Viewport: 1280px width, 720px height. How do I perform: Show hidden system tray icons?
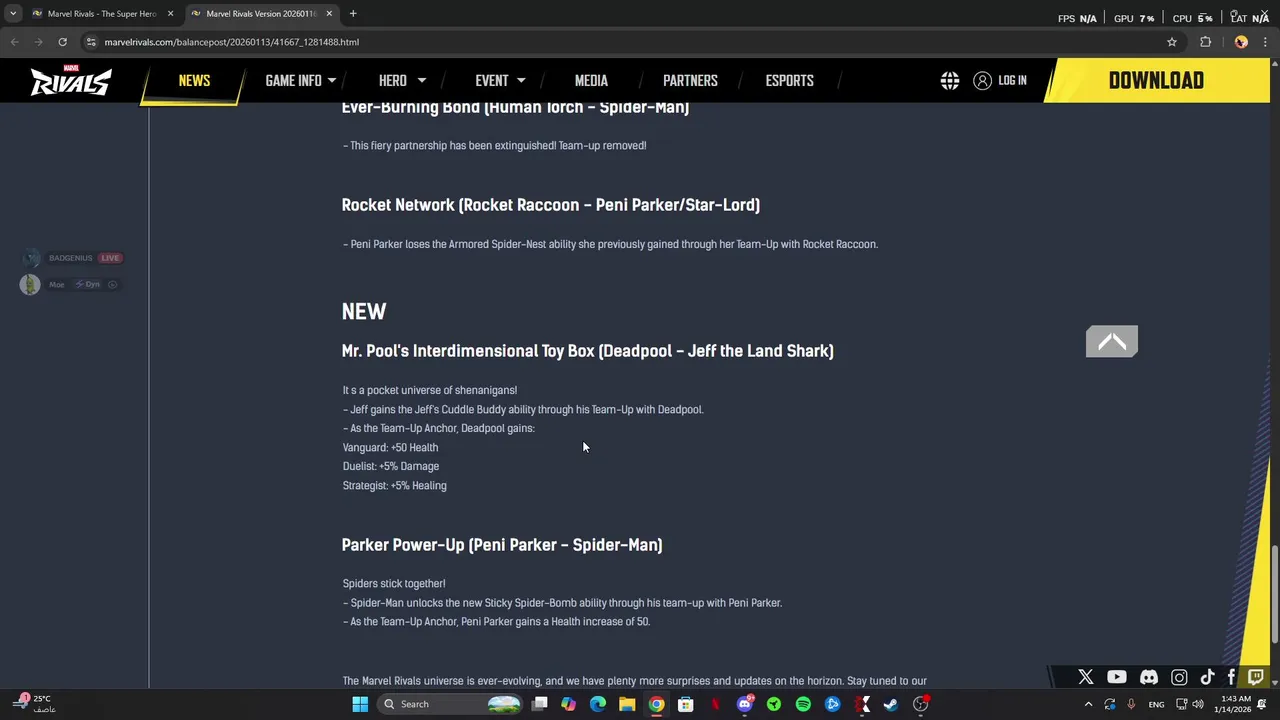tap(1088, 704)
